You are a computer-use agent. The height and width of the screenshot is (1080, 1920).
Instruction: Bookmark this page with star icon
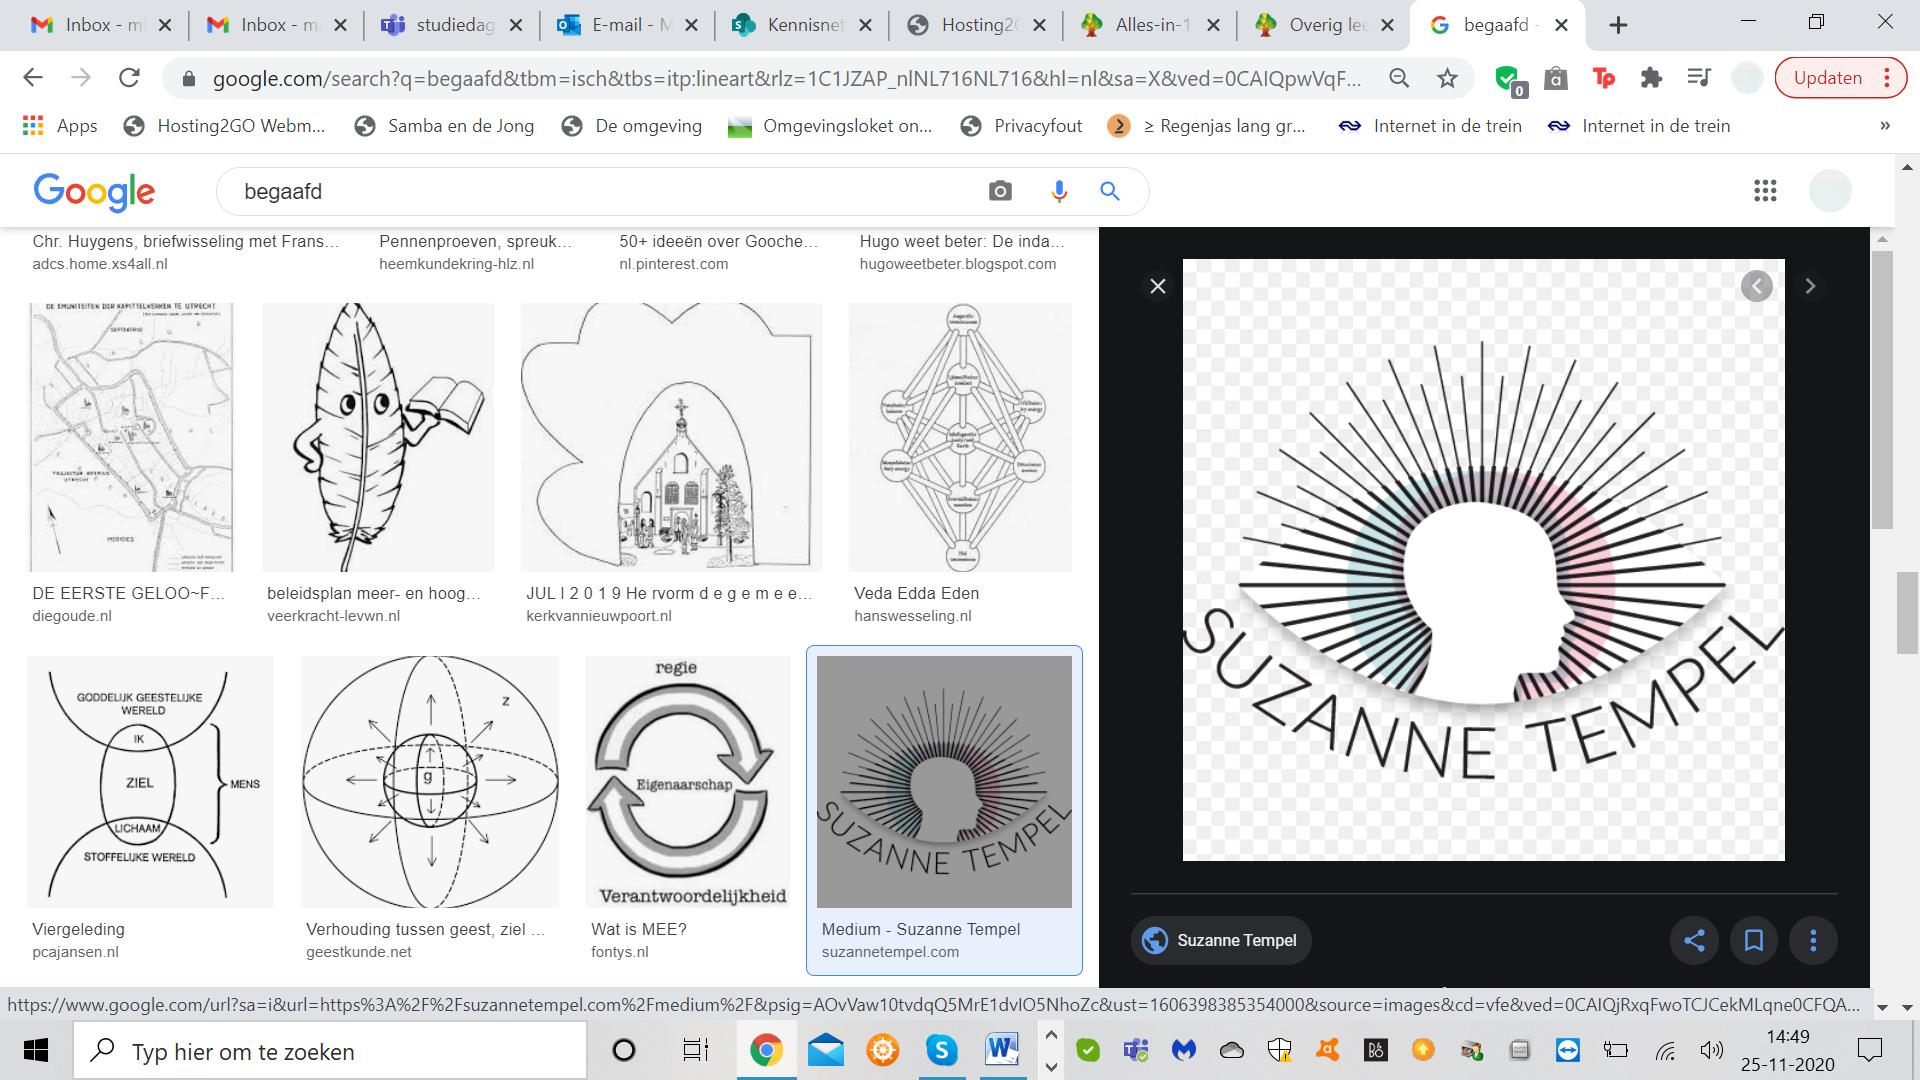(x=1447, y=78)
